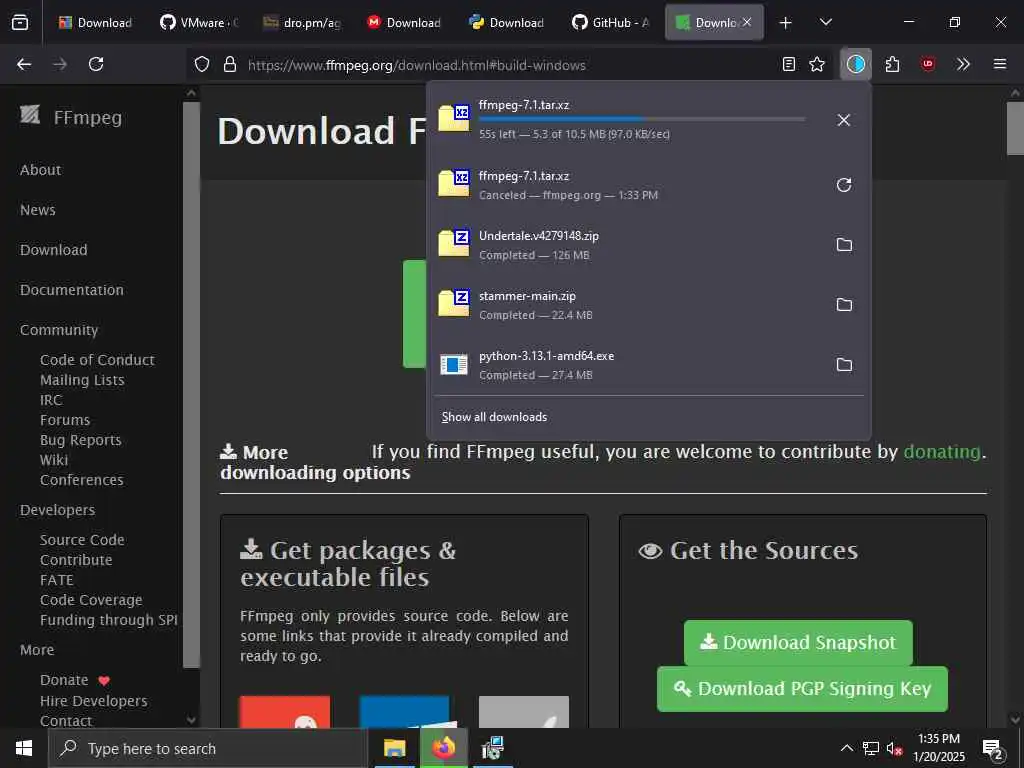Go back to previous page
Screen dimensions: 1024x768
click(24, 64)
